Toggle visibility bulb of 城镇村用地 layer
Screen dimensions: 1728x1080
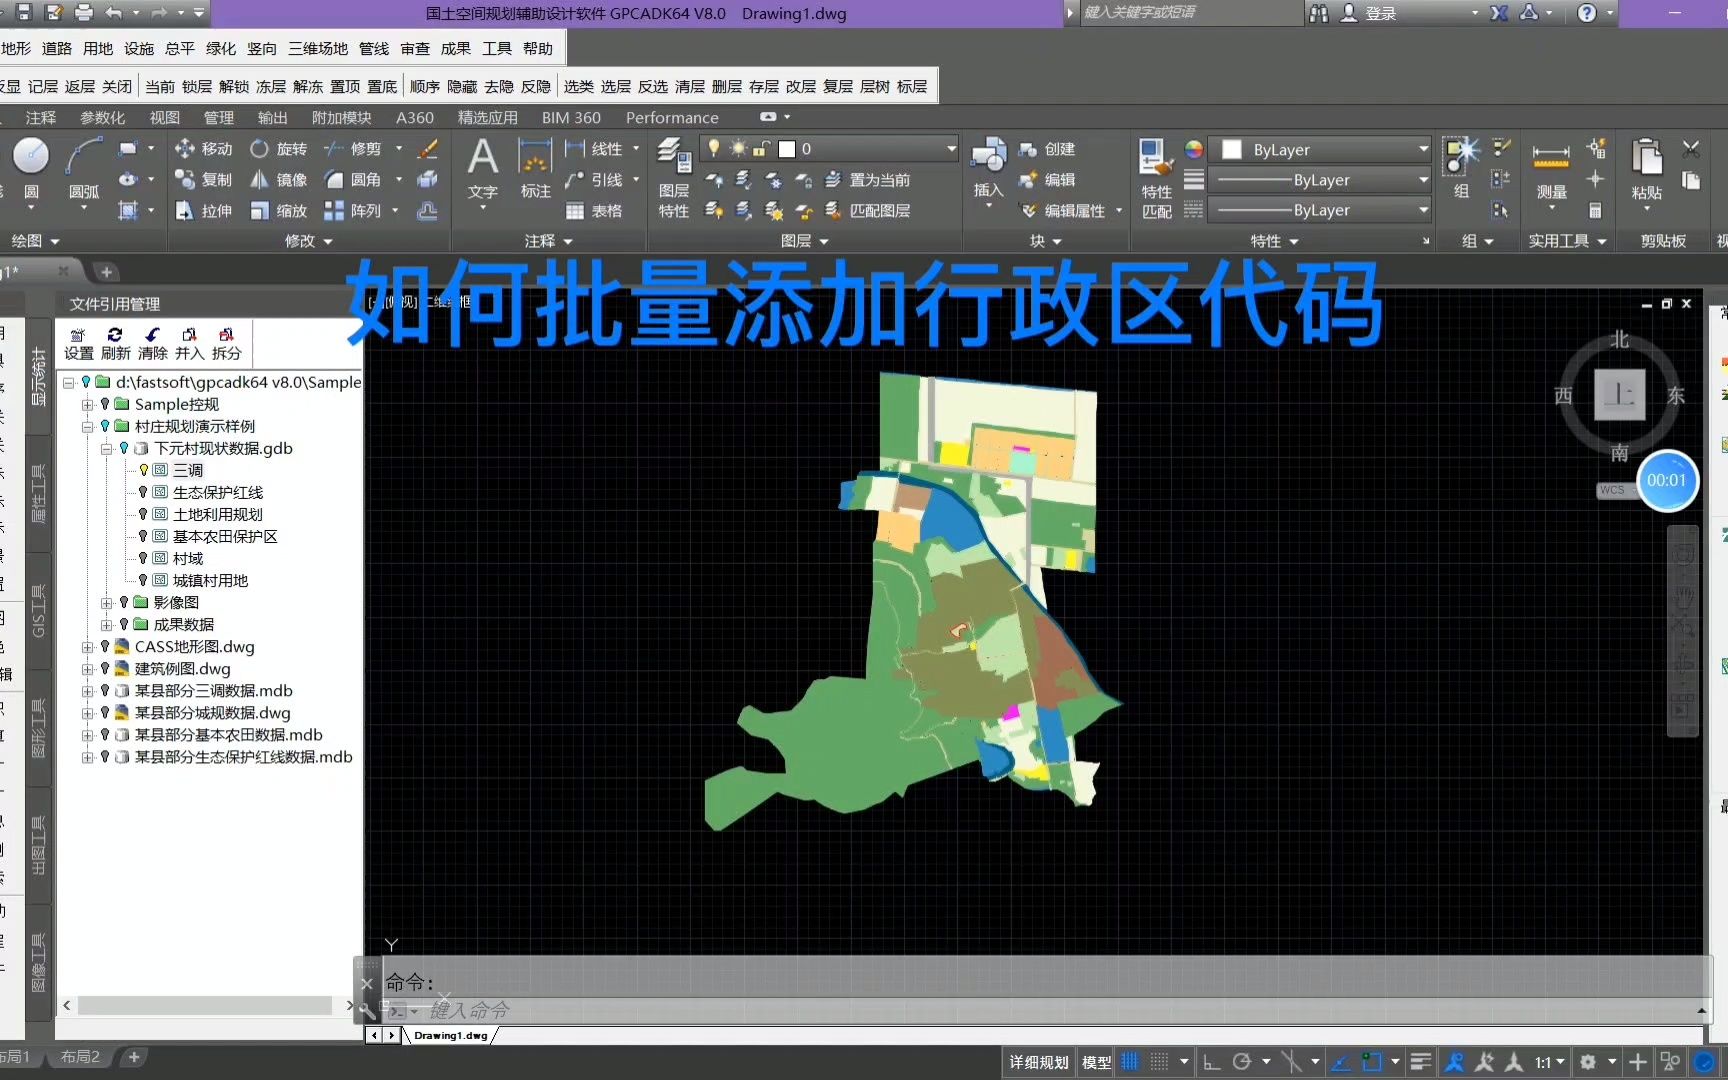pyautogui.click(x=143, y=580)
